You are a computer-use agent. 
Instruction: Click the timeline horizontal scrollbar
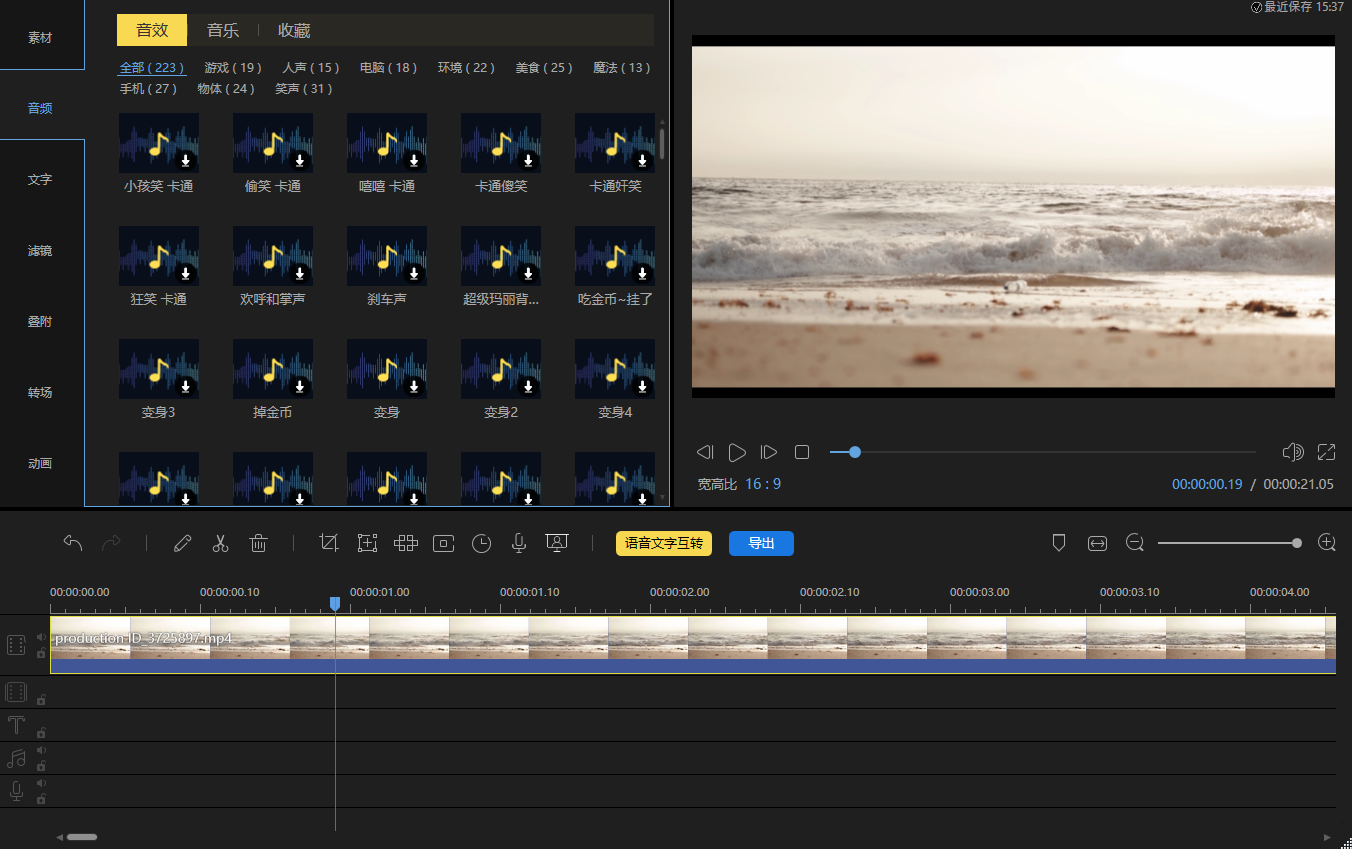click(x=82, y=836)
